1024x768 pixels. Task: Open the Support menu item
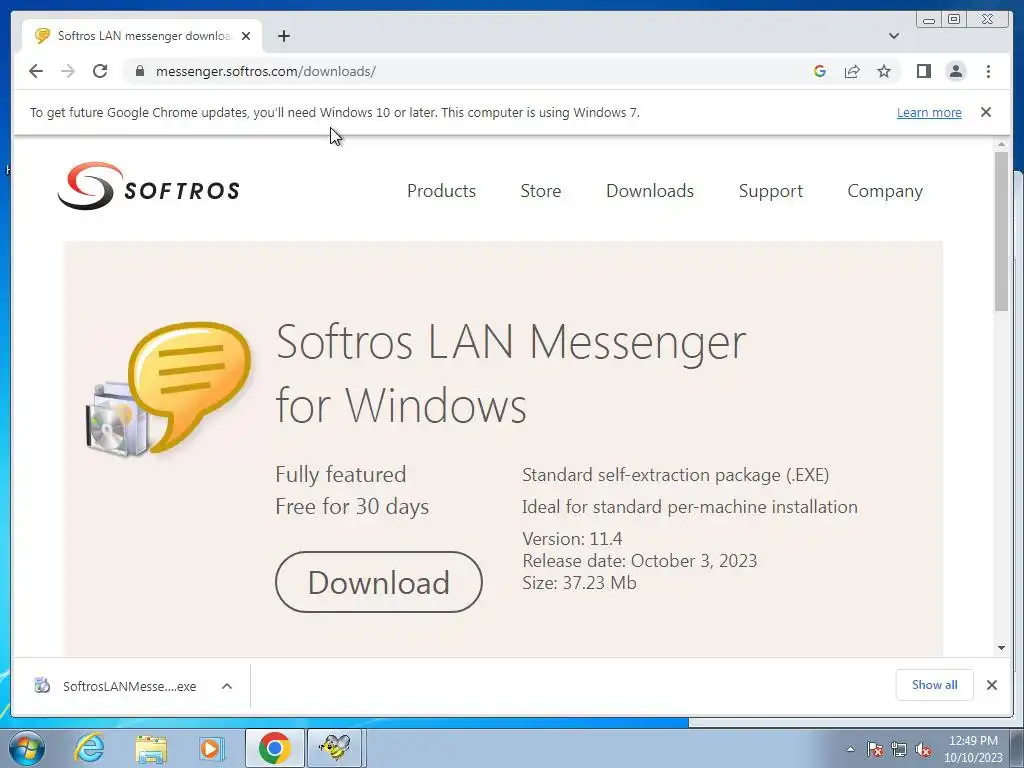pos(771,191)
